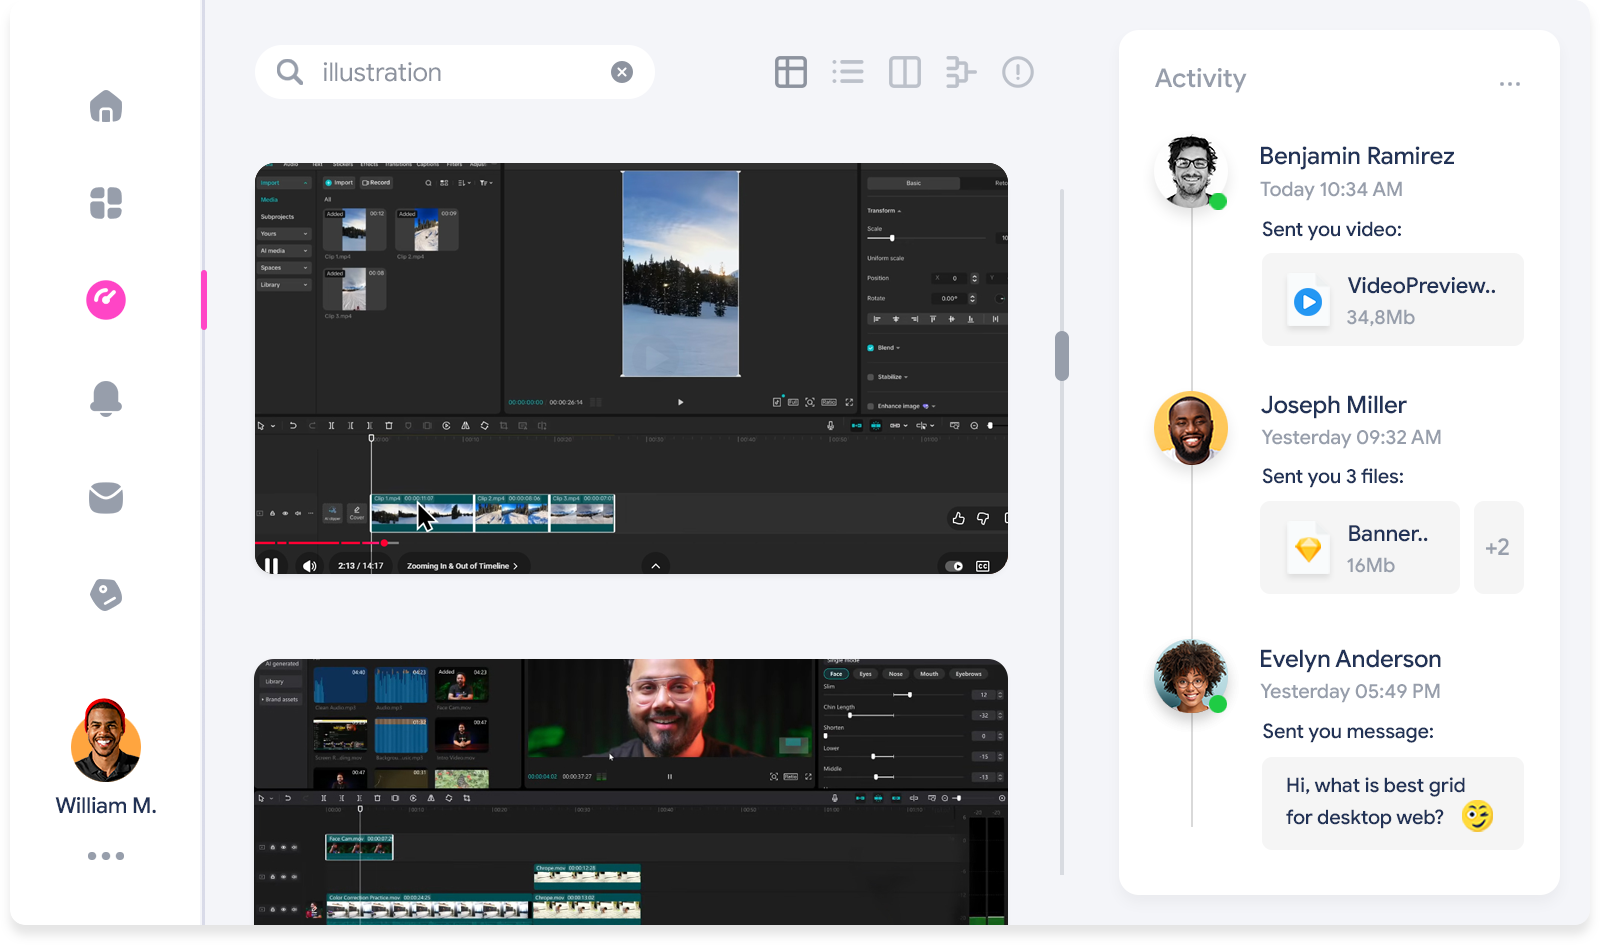Switch to list view layout
Screen dimensions: 1600x945
pyautogui.click(x=848, y=72)
